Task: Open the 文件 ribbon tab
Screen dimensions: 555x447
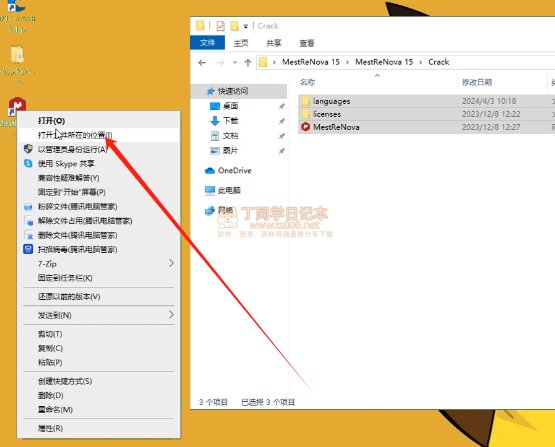Action: tap(207, 43)
